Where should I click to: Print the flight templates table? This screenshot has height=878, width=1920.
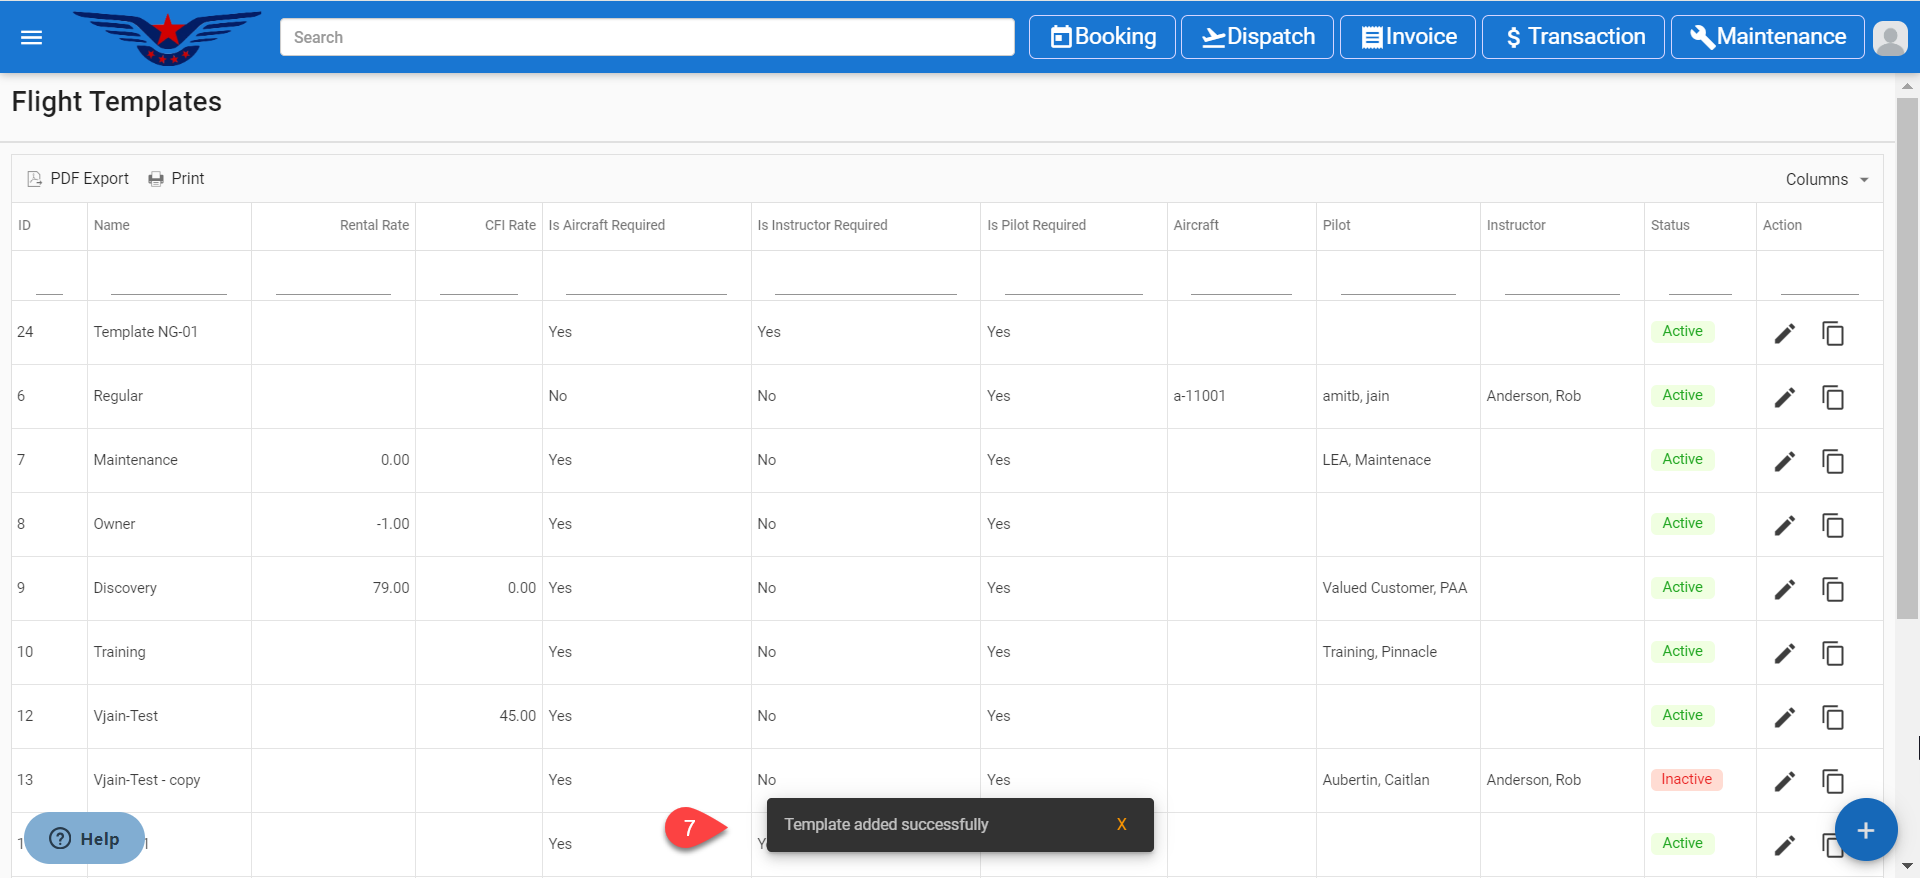pos(176,179)
